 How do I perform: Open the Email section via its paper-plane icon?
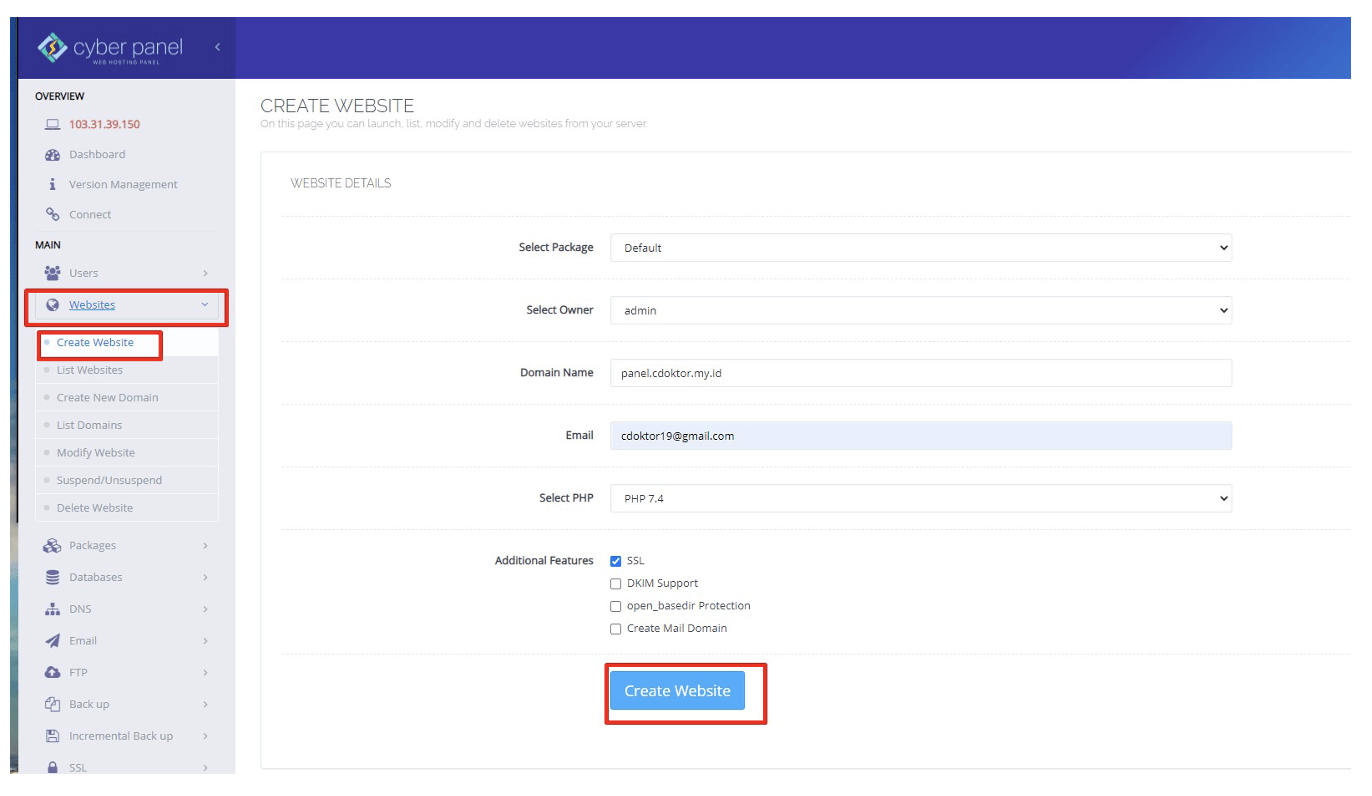click(52, 640)
